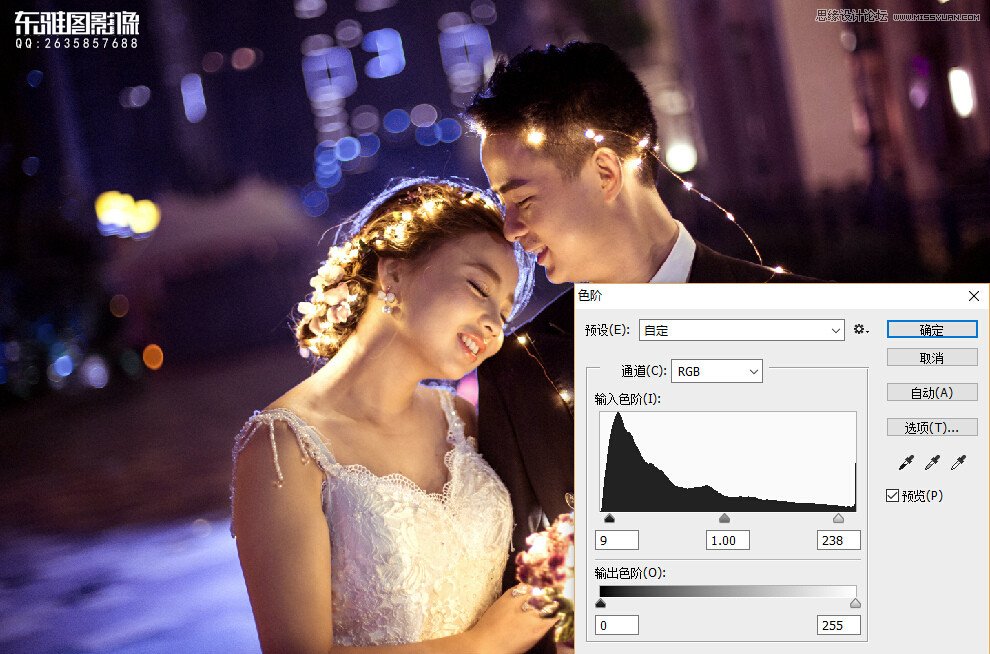Click the input highlight slider handle
This screenshot has width=990, height=654.
838,518
